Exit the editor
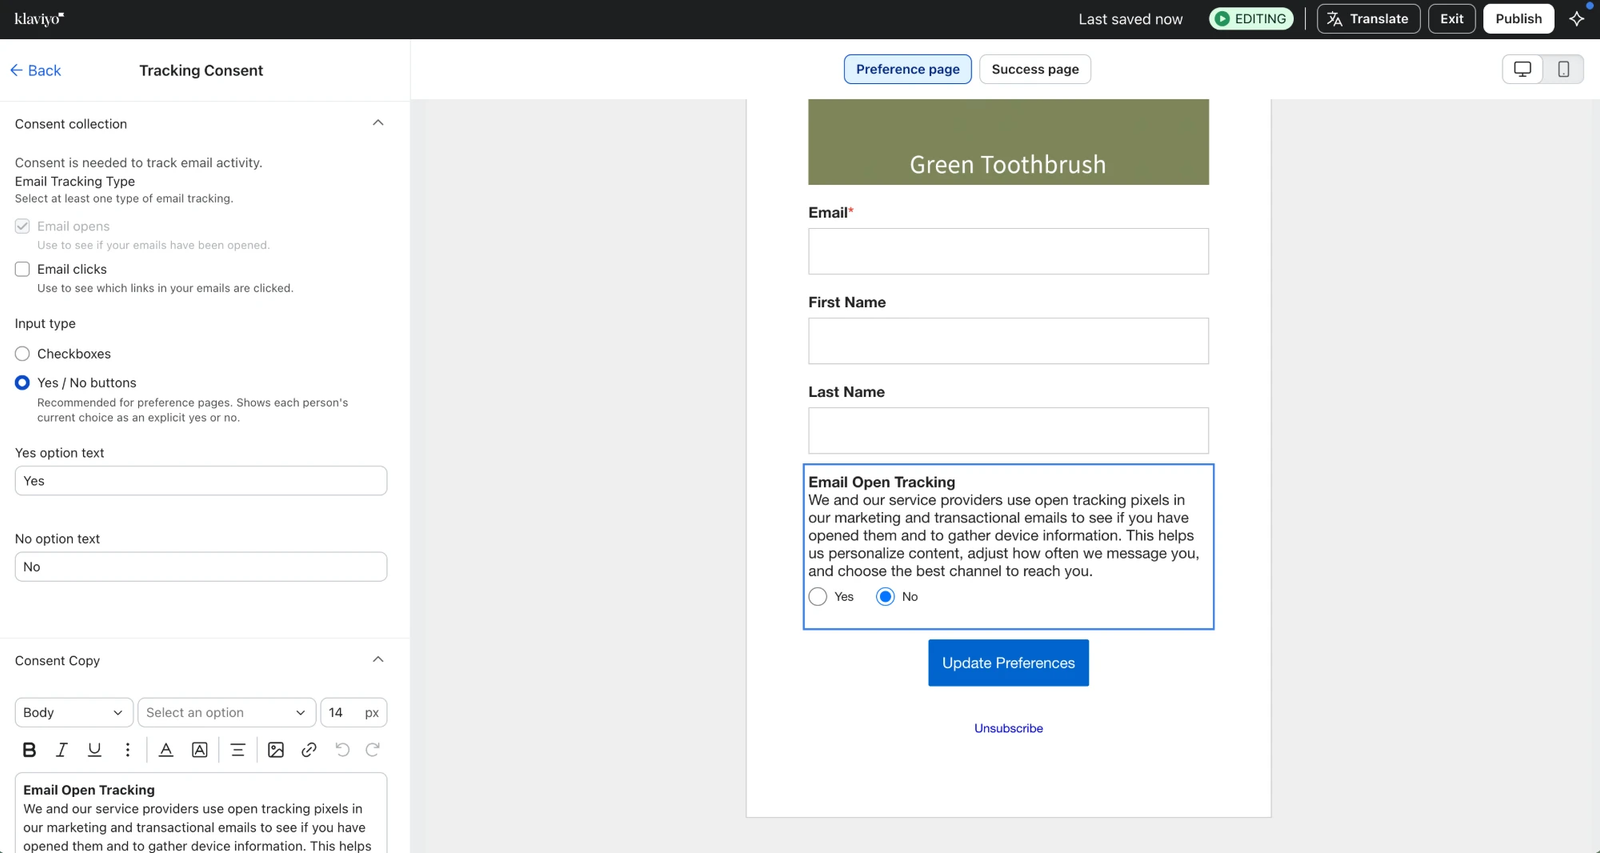1600x853 pixels. [1452, 19]
